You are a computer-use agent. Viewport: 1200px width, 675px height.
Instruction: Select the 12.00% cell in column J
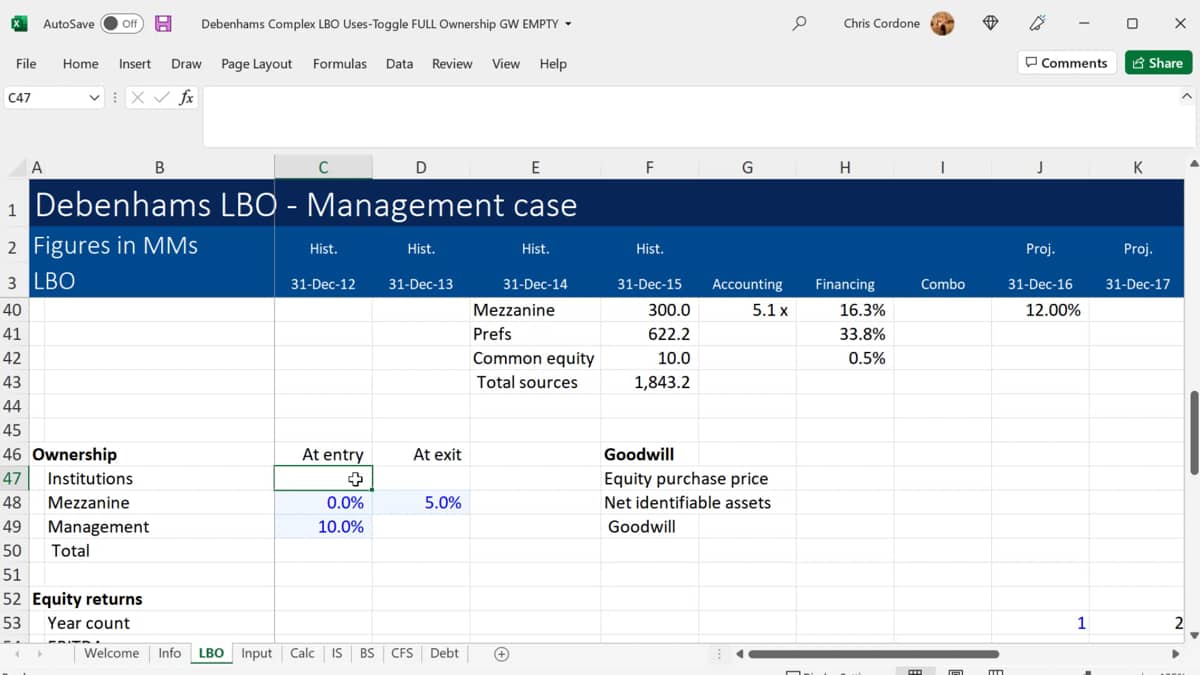point(1040,310)
